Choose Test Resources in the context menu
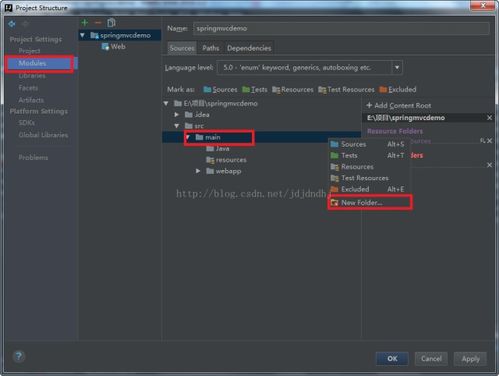 click(x=369, y=178)
